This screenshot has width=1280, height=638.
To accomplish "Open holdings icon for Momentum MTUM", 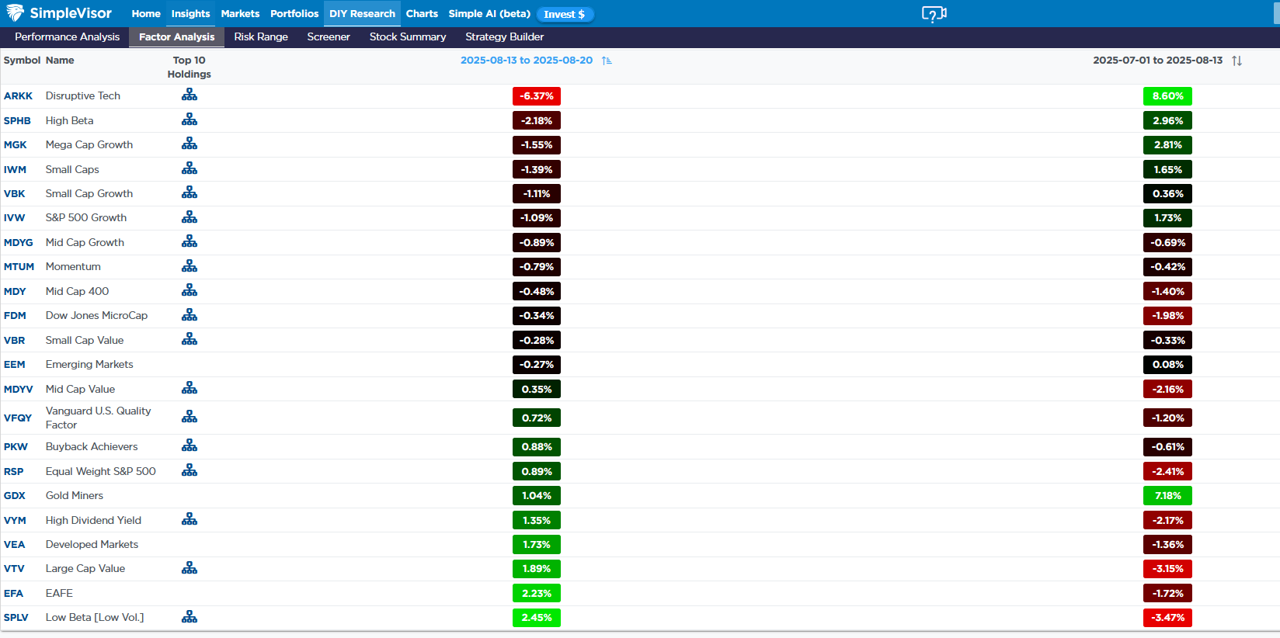I will click(x=189, y=267).
